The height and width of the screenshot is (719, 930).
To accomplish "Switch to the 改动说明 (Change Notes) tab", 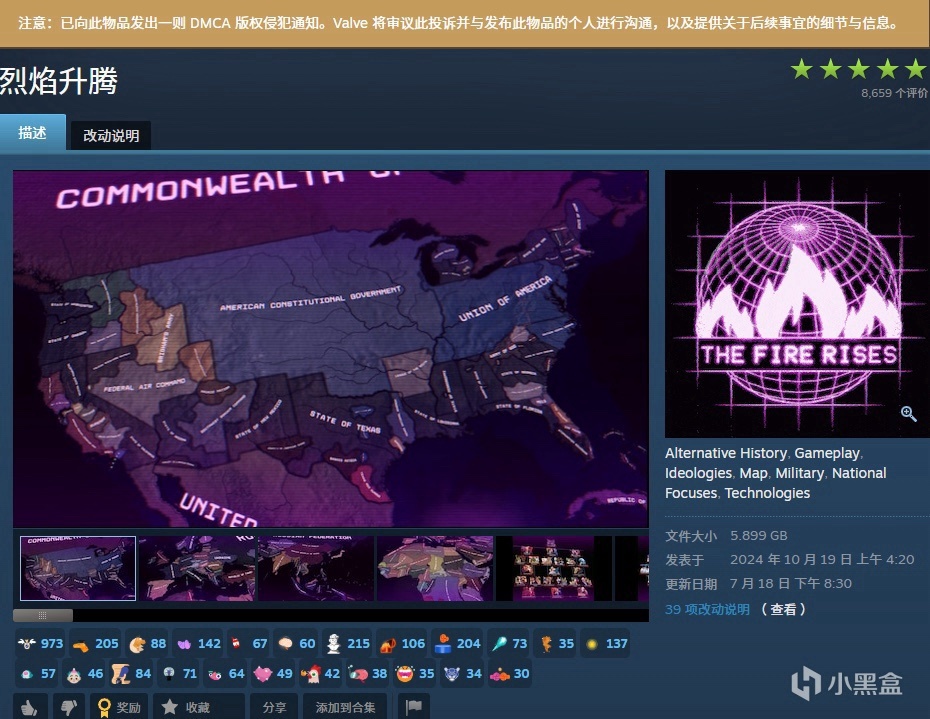I will [x=111, y=135].
